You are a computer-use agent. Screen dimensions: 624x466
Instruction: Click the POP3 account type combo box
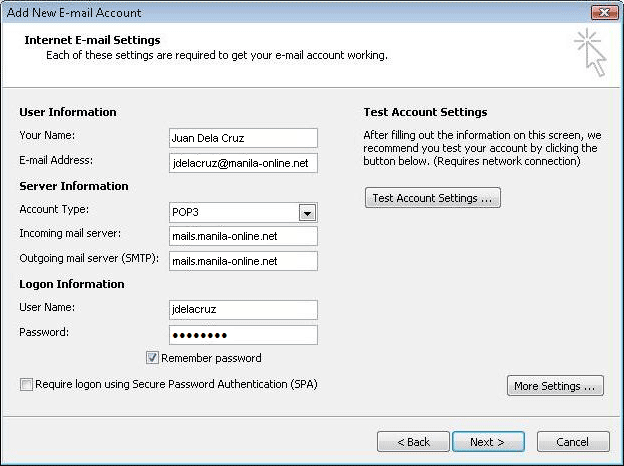click(x=243, y=213)
